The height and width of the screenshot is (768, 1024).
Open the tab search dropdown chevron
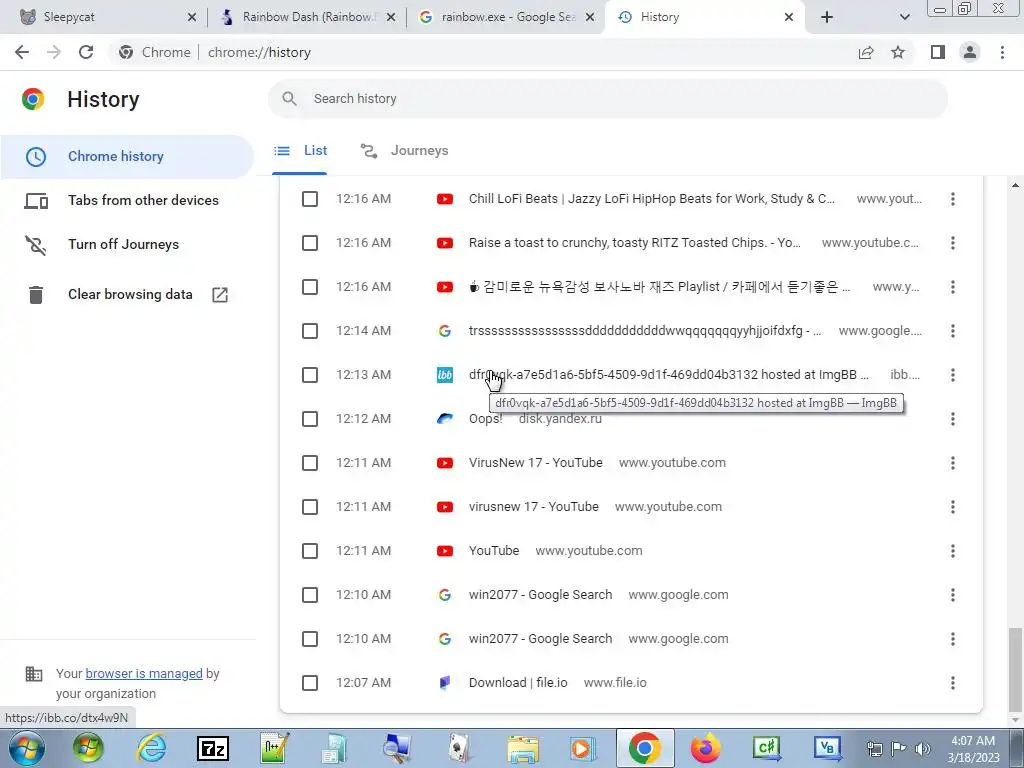(904, 17)
